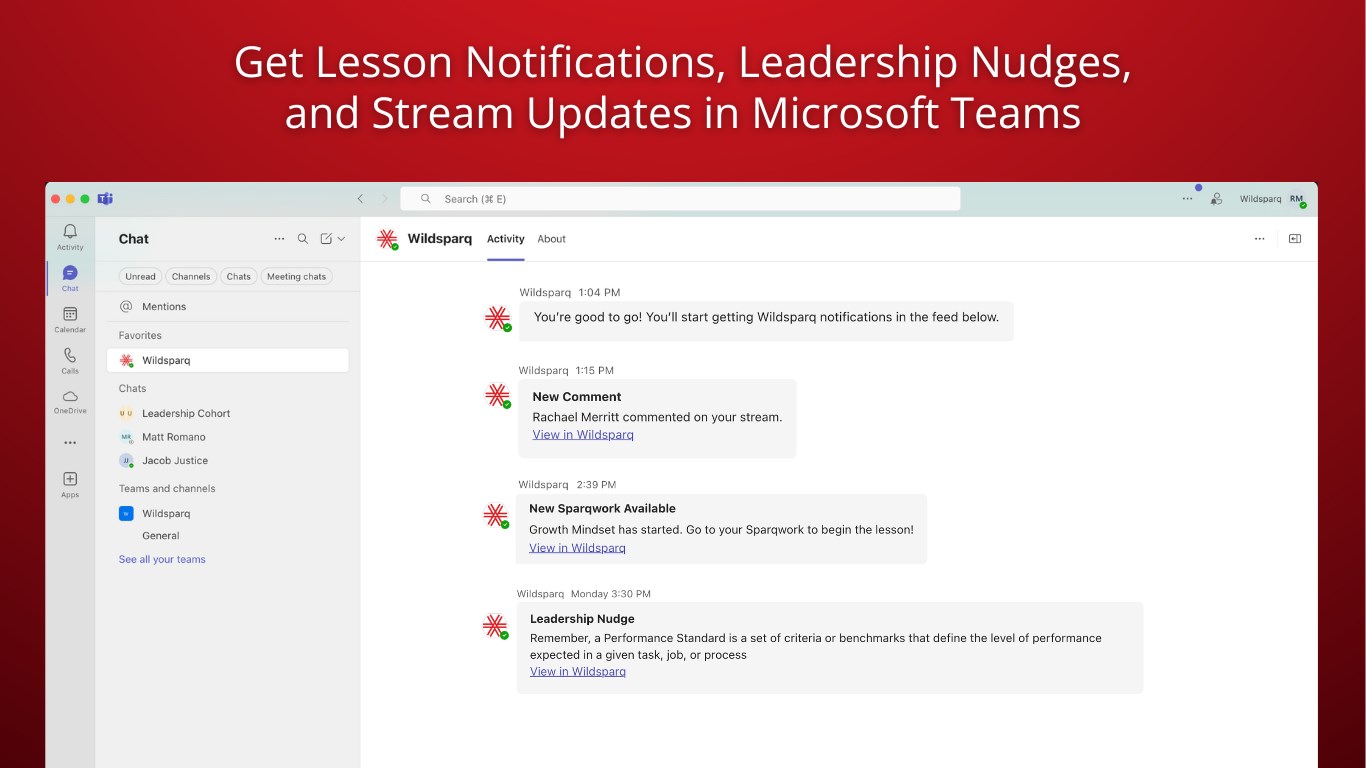Click the new chat compose icon
The width and height of the screenshot is (1366, 768).
[326, 239]
